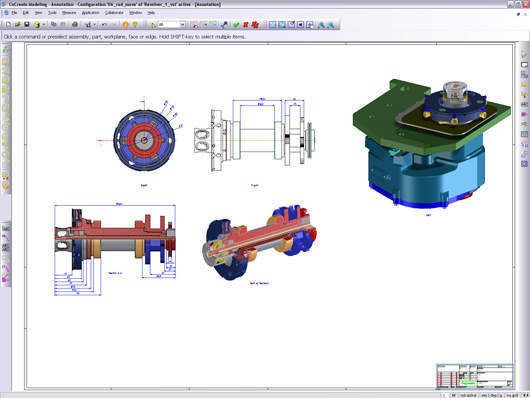Open the Window menu
Image resolution: width=530 pixels, height=398 pixels.
pos(136,13)
